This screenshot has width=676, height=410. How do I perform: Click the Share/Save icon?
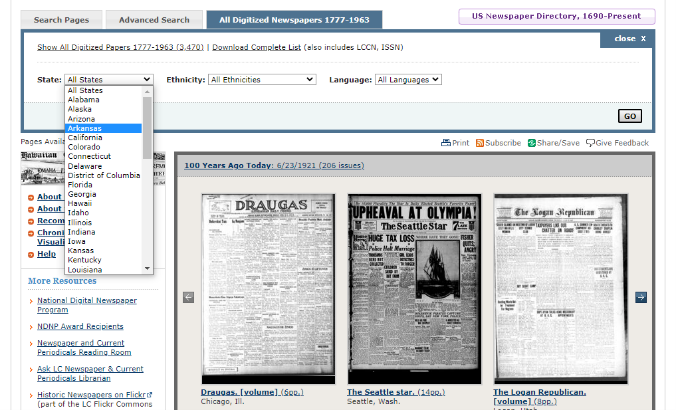pyautogui.click(x=532, y=143)
